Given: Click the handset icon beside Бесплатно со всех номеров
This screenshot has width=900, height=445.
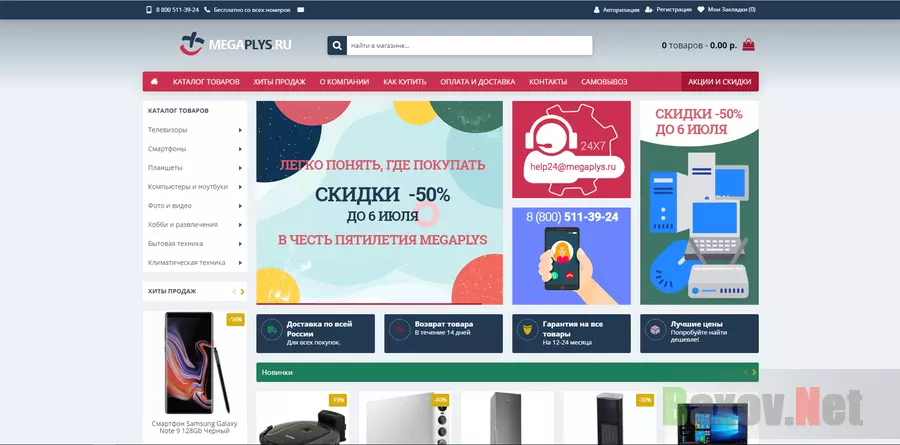Looking at the screenshot, I should click(x=207, y=10).
